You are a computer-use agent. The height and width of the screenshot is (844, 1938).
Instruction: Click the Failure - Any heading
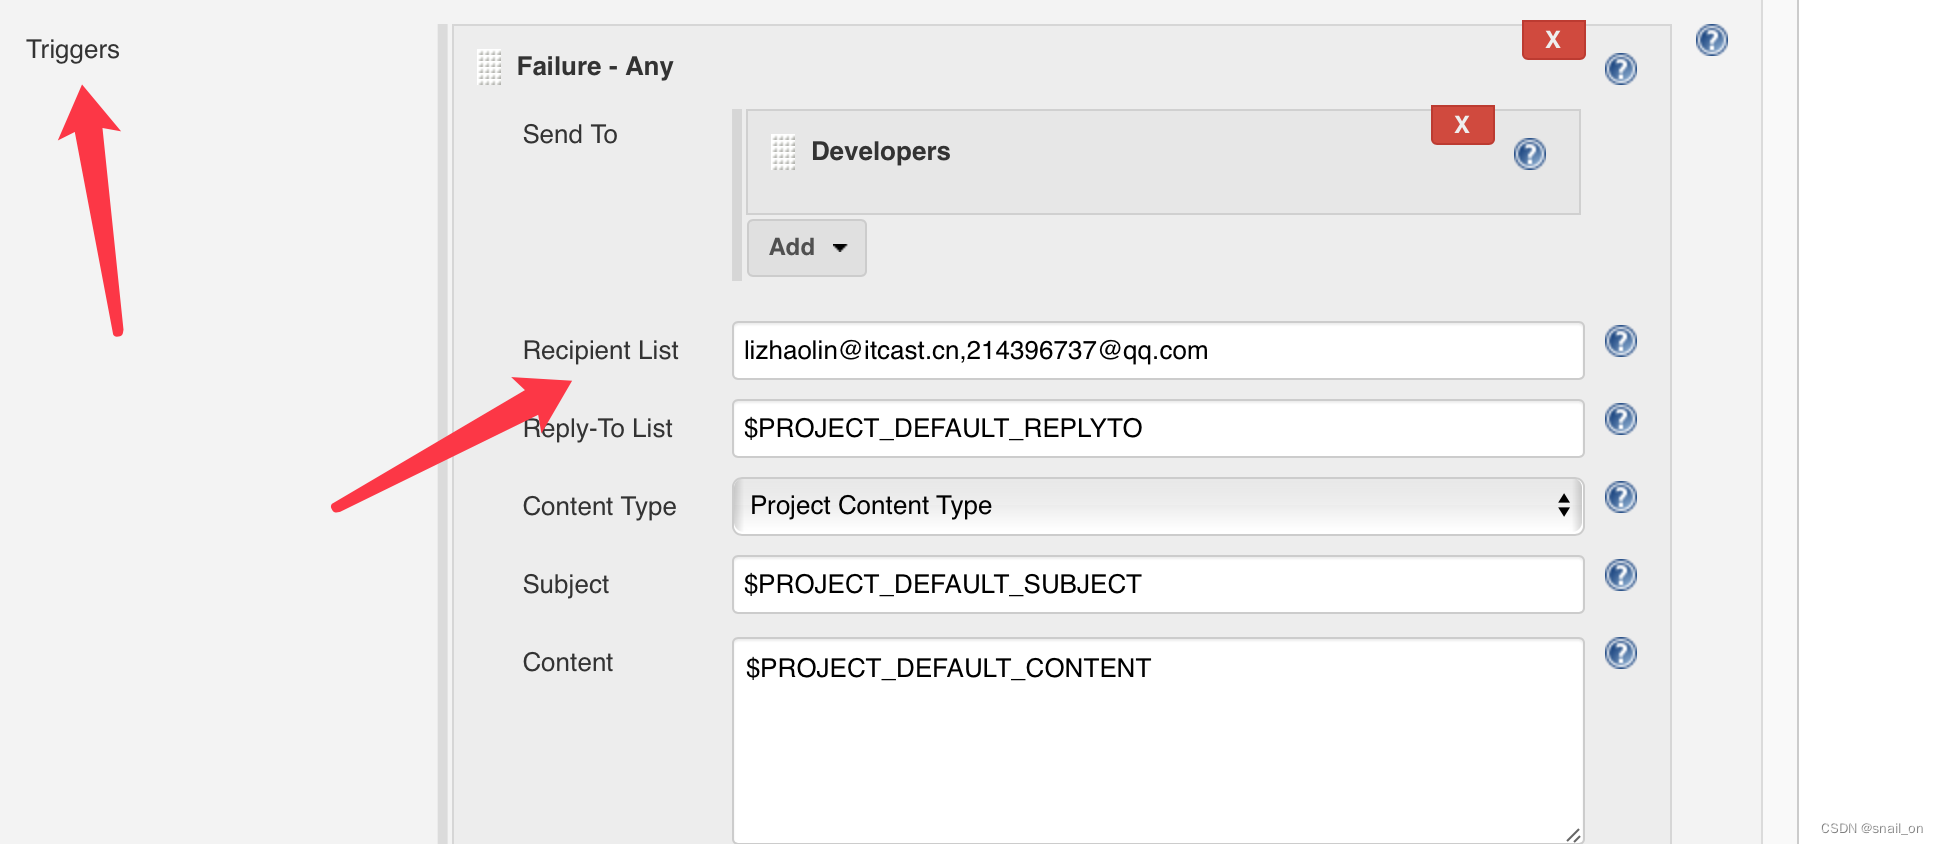pos(595,66)
